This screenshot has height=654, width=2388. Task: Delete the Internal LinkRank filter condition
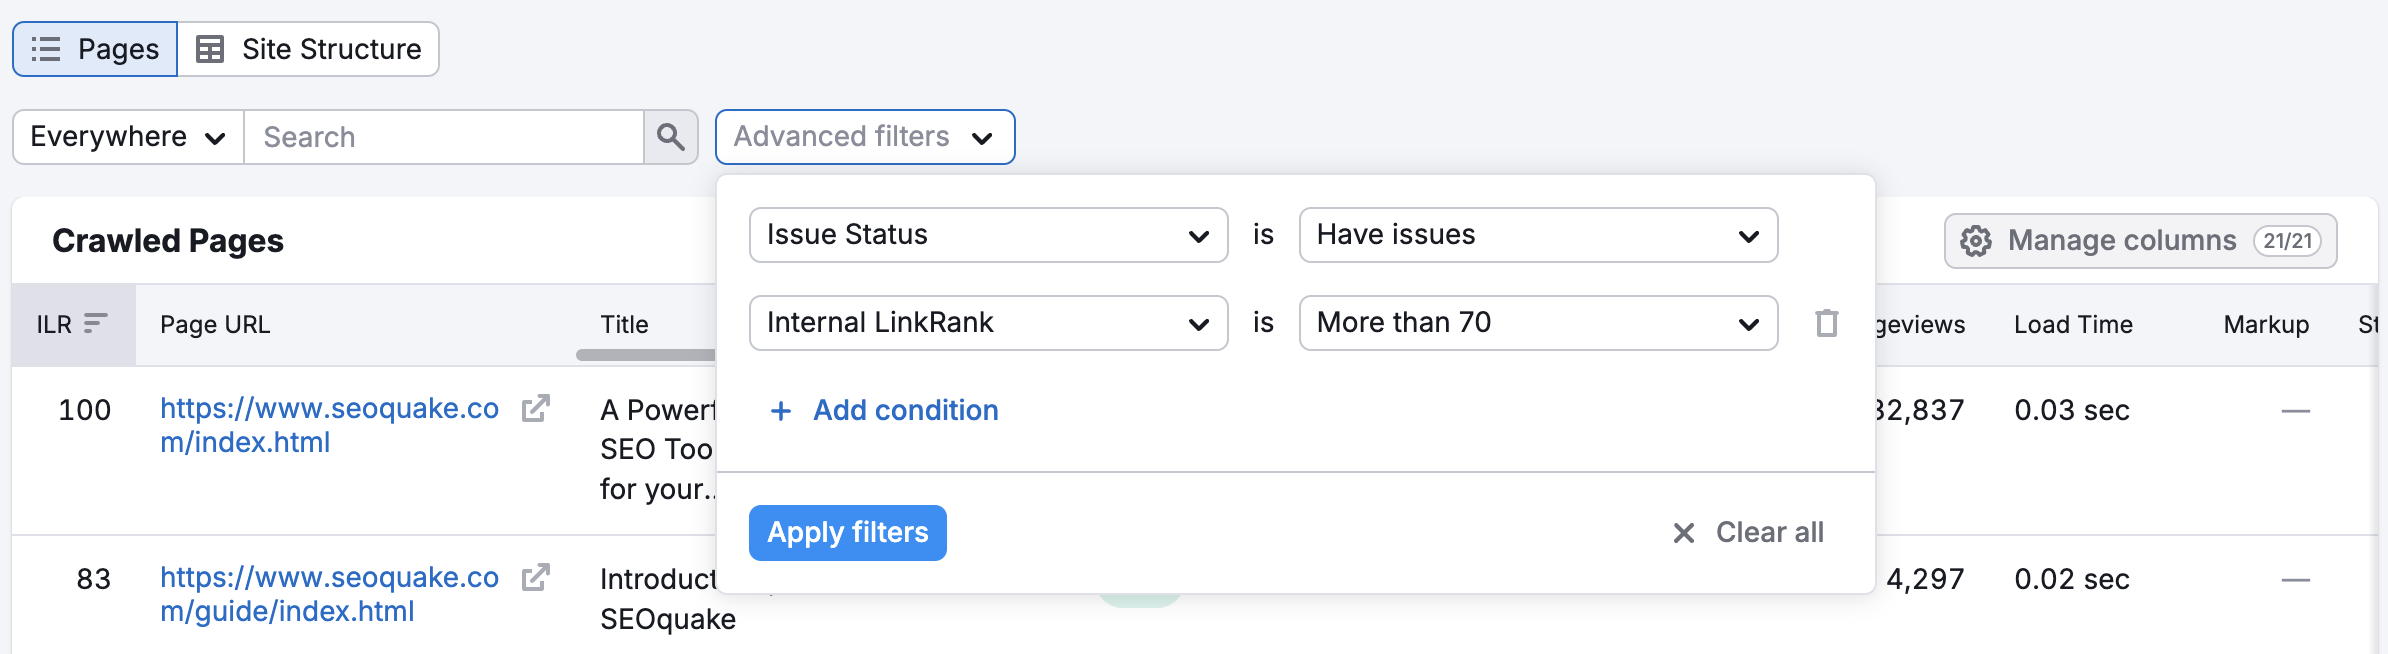tap(1826, 322)
